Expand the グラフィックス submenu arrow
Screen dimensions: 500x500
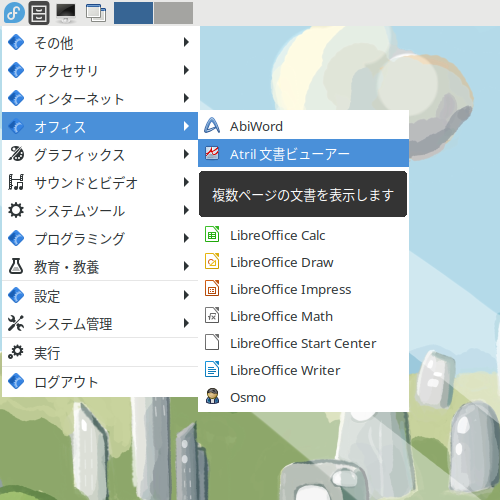tap(186, 154)
